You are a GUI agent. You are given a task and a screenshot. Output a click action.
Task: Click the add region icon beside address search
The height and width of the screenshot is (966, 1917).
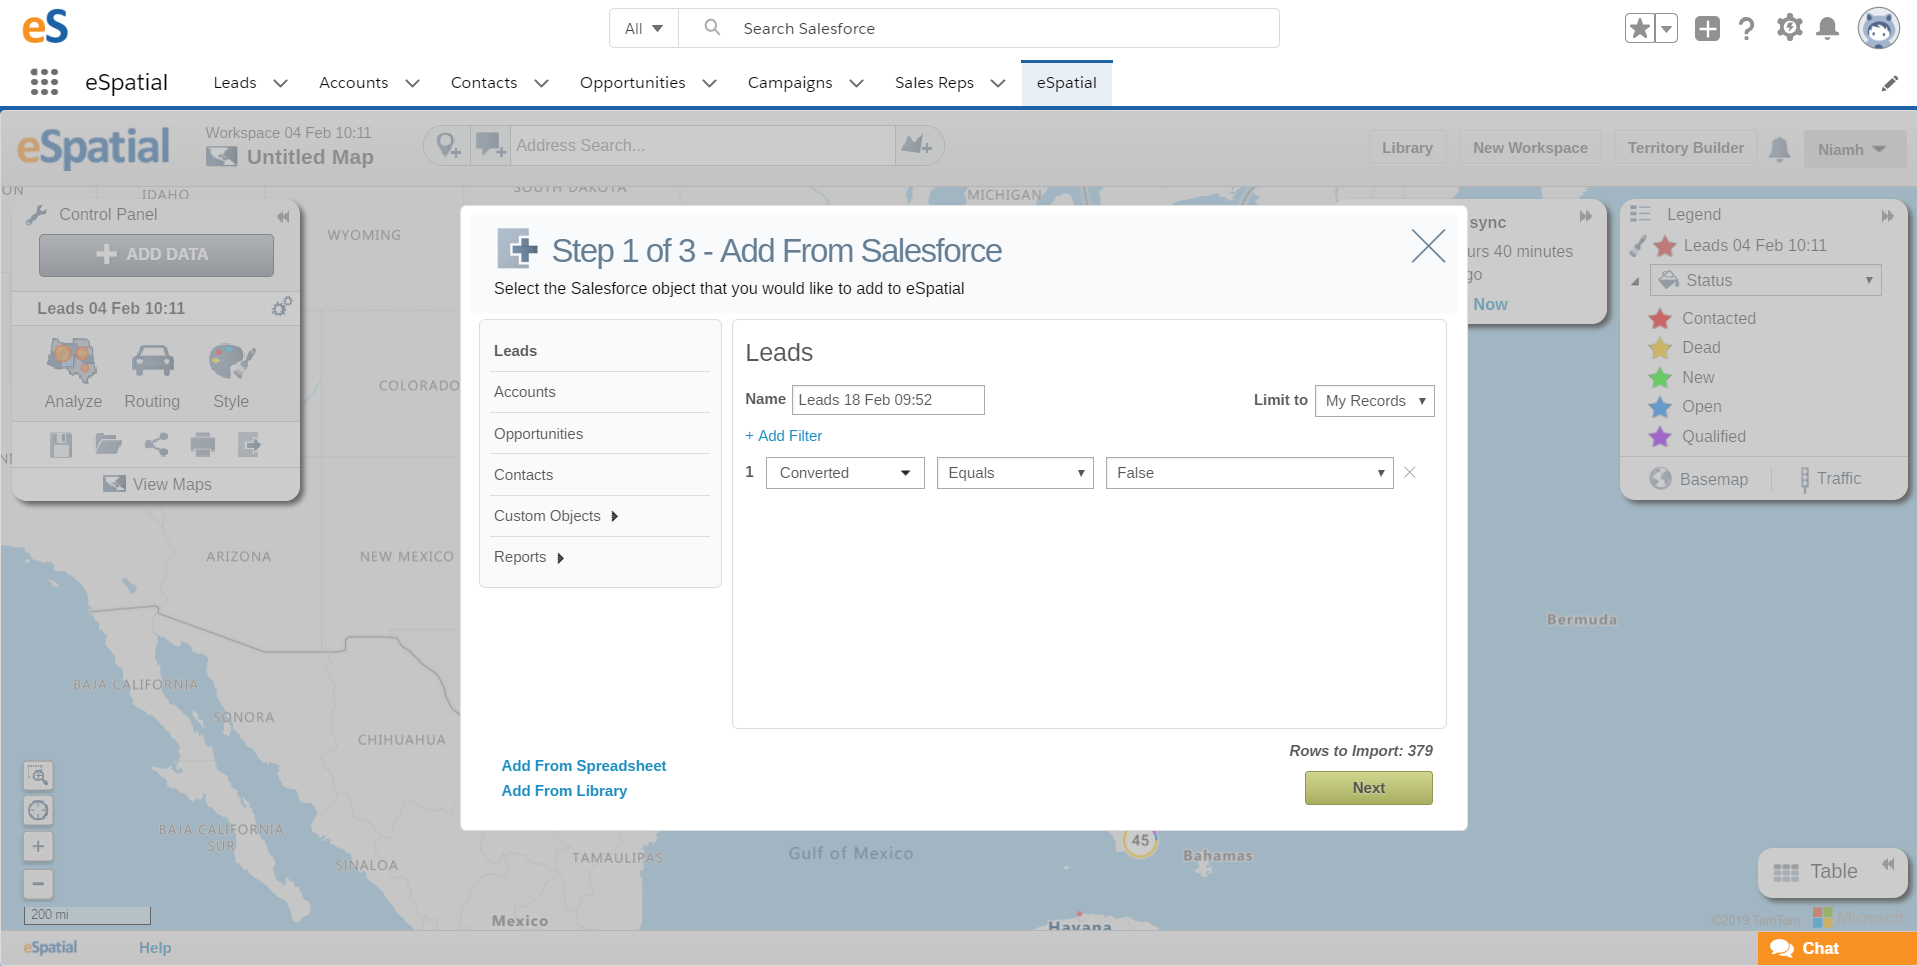tap(917, 146)
